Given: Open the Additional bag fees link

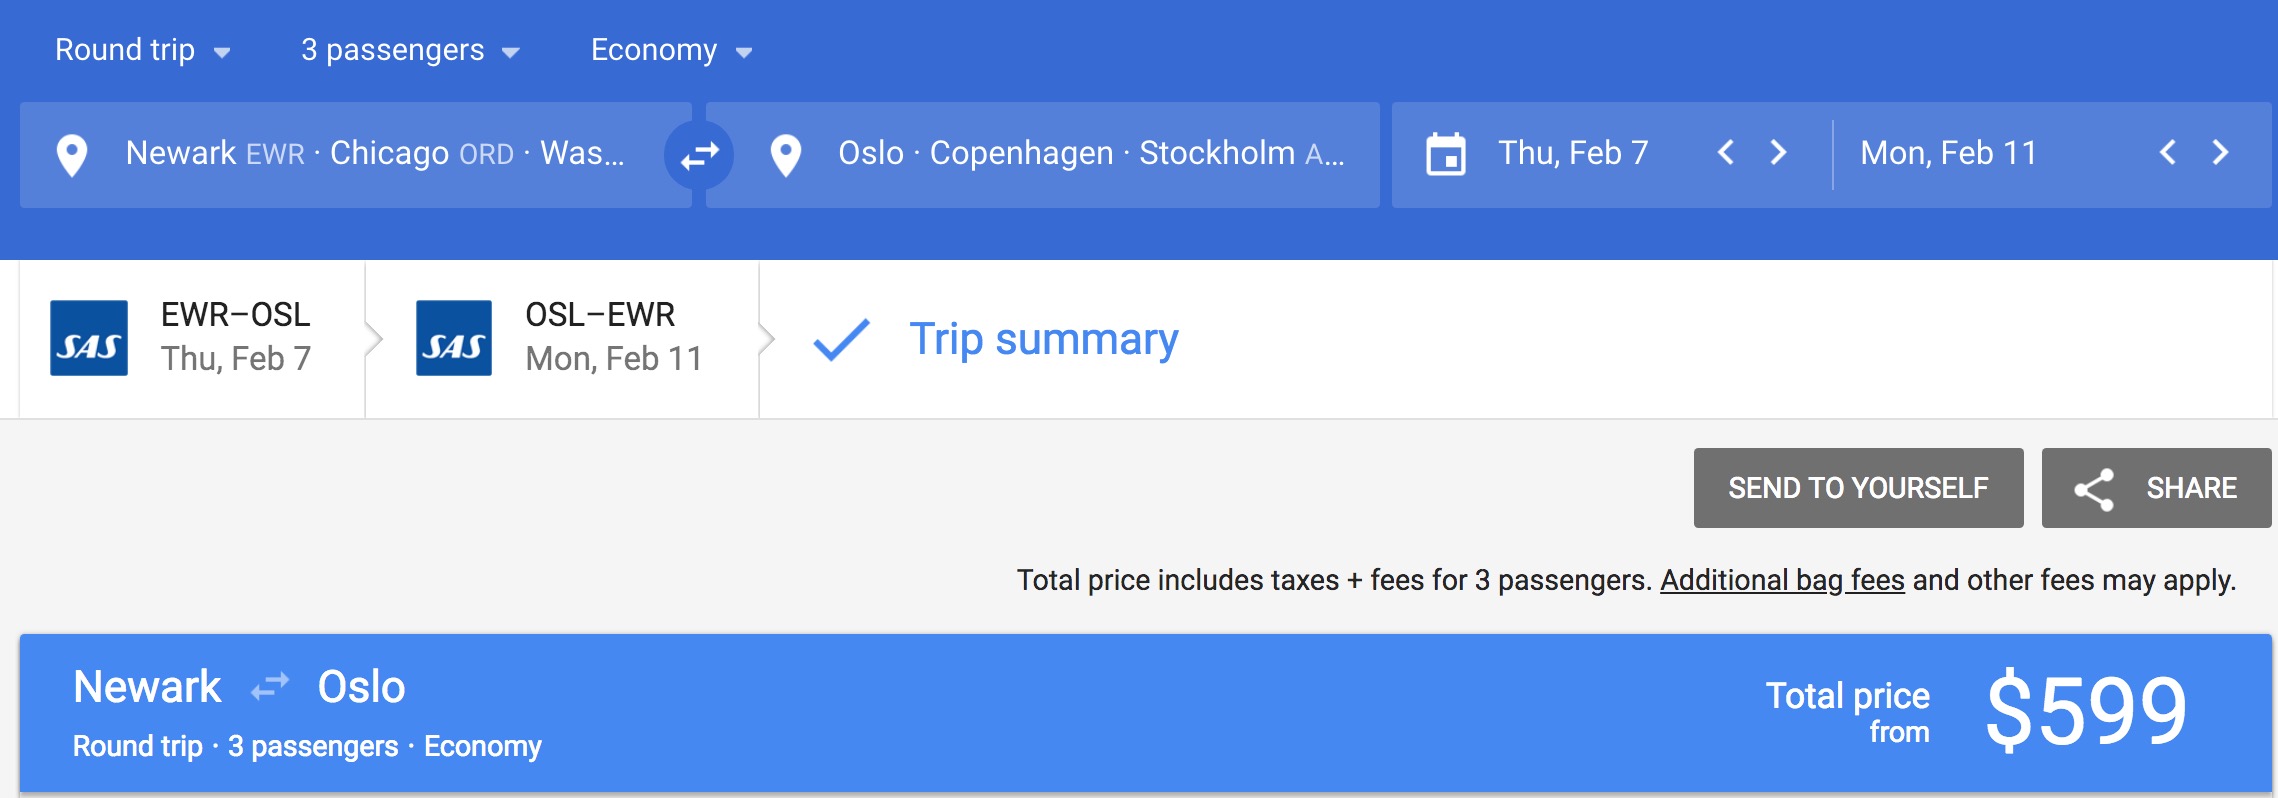Looking at the screenshot, I should 1782,580.
